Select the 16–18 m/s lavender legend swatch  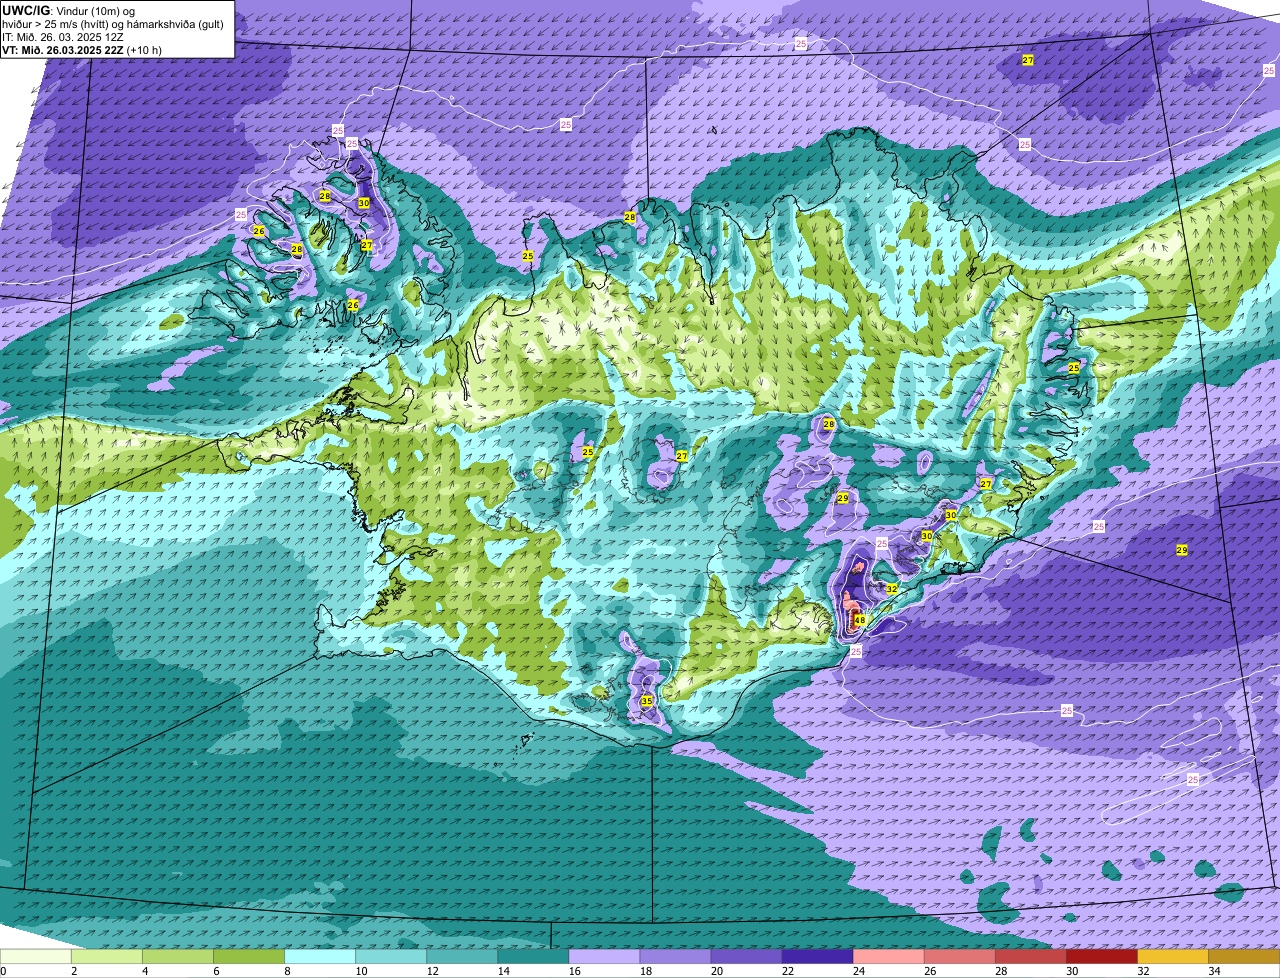tap(604, 957)
